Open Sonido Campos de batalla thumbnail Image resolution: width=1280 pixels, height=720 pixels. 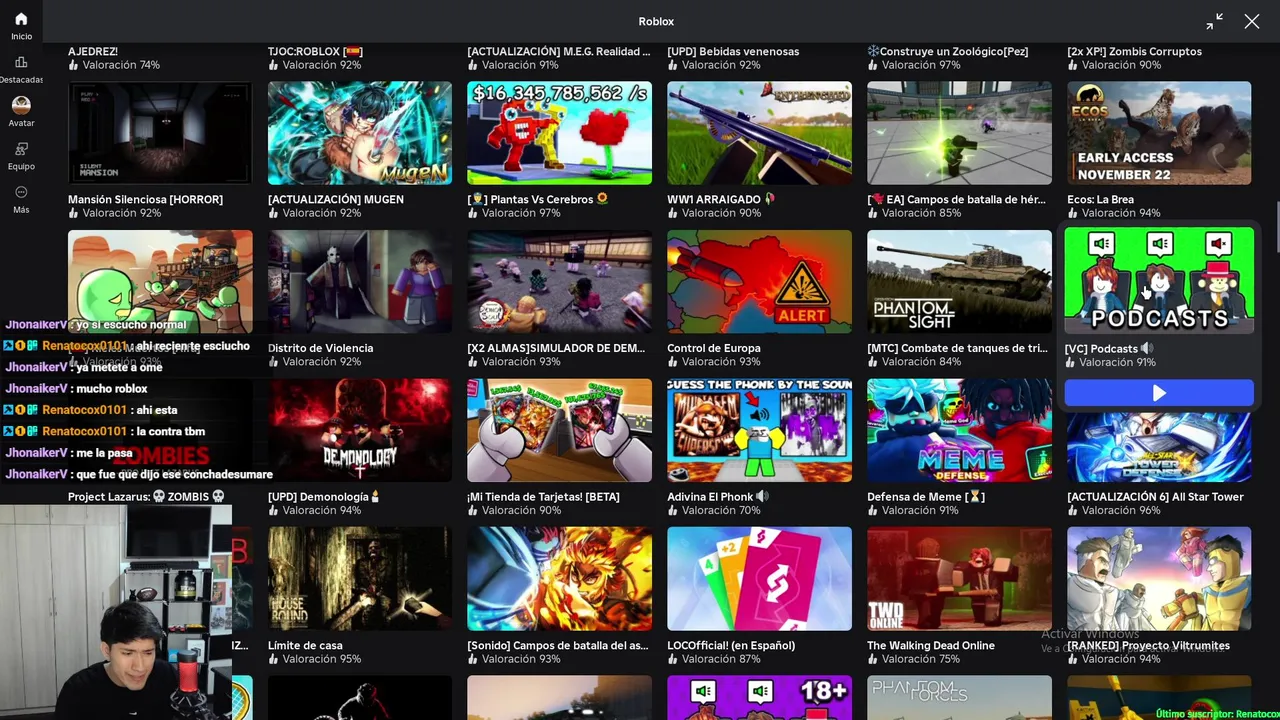[x=559, y=579]
